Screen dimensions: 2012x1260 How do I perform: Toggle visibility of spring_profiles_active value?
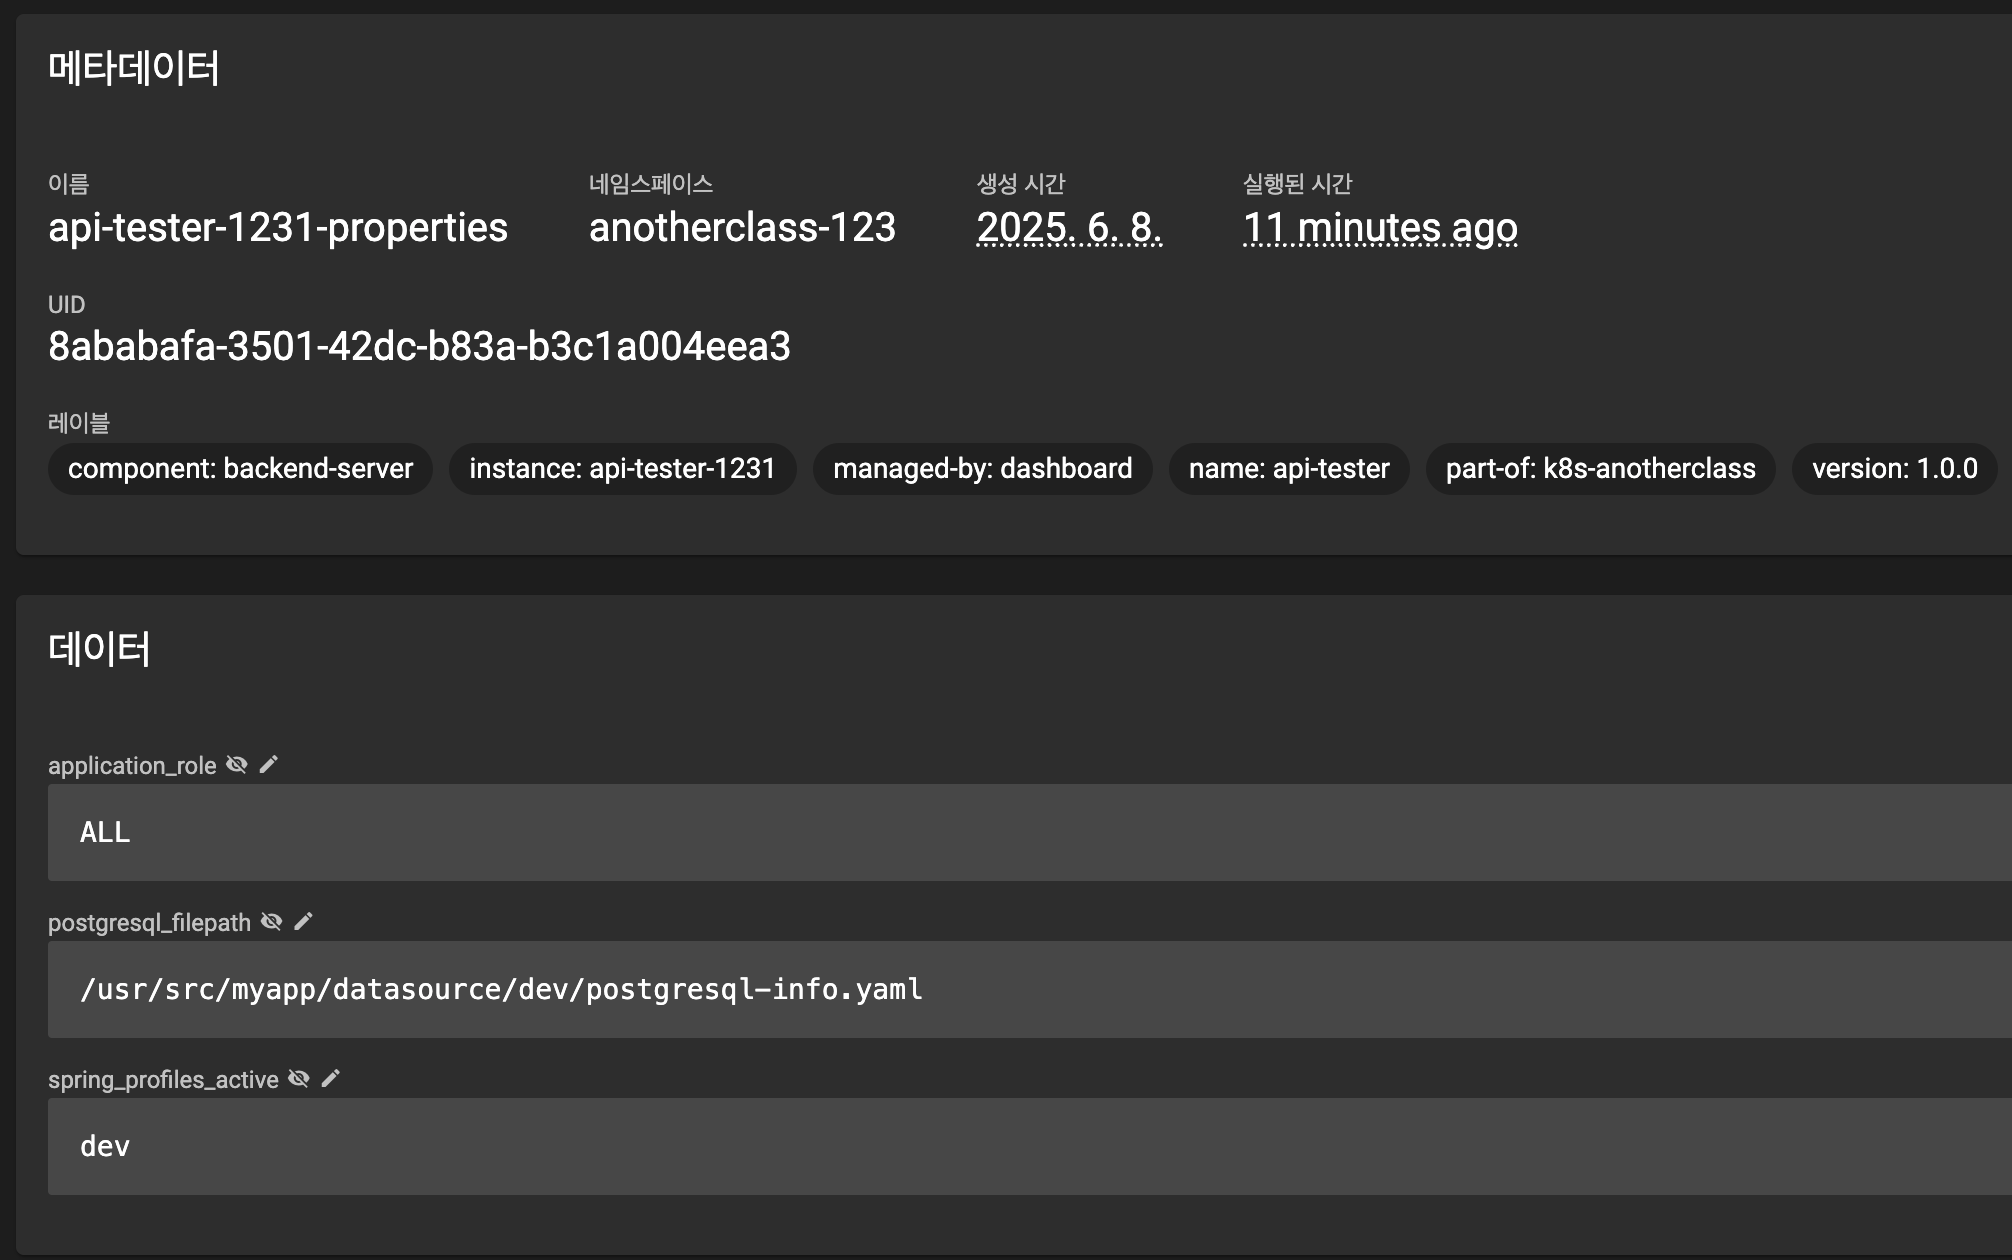(x=298, y=1079)
